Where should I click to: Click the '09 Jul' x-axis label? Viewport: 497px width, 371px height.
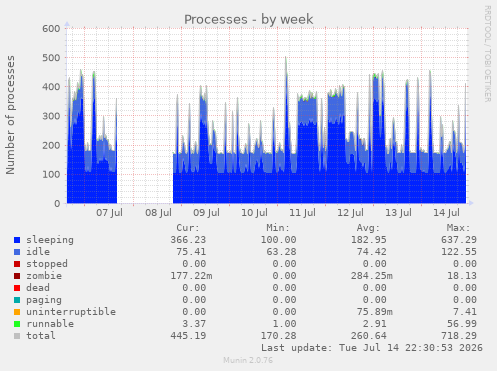pyautogui.click(x=206, y=213)
